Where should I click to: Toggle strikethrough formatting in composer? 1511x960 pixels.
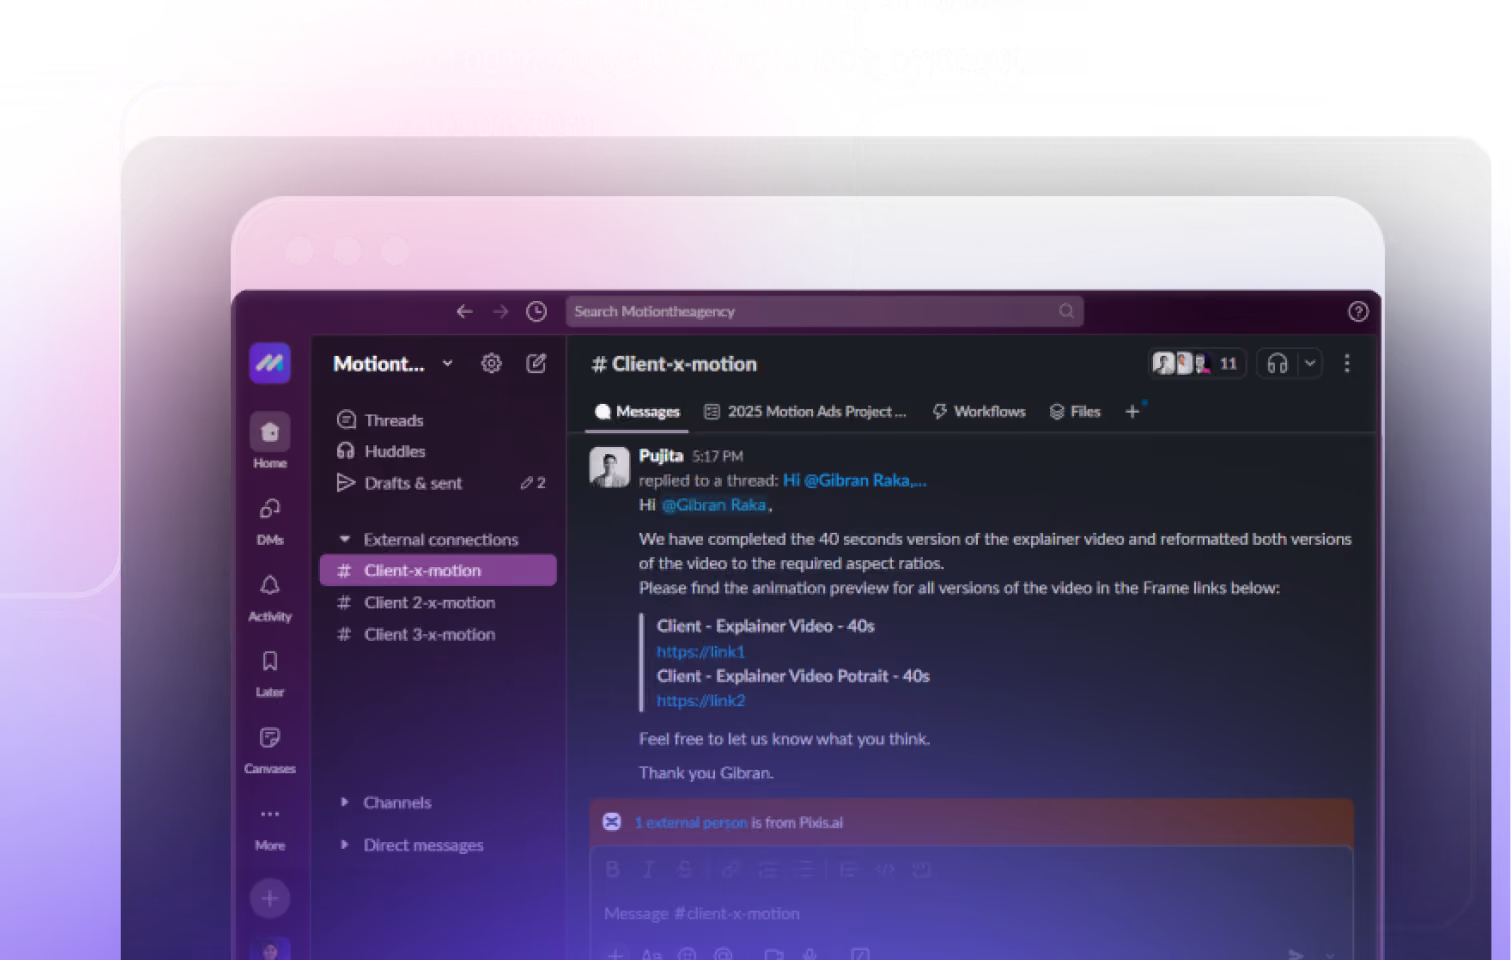click(684, 870)
